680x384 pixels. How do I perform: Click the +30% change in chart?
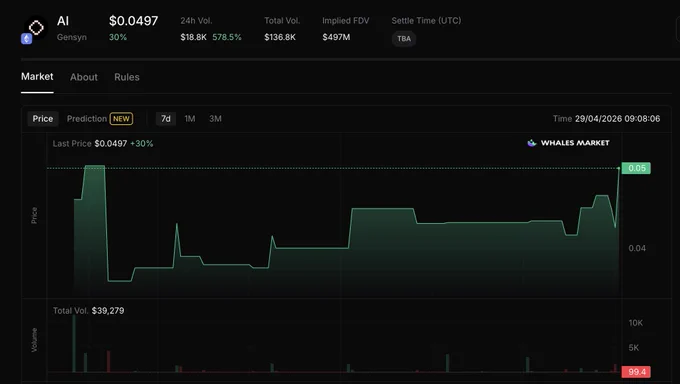coord(142,144)
